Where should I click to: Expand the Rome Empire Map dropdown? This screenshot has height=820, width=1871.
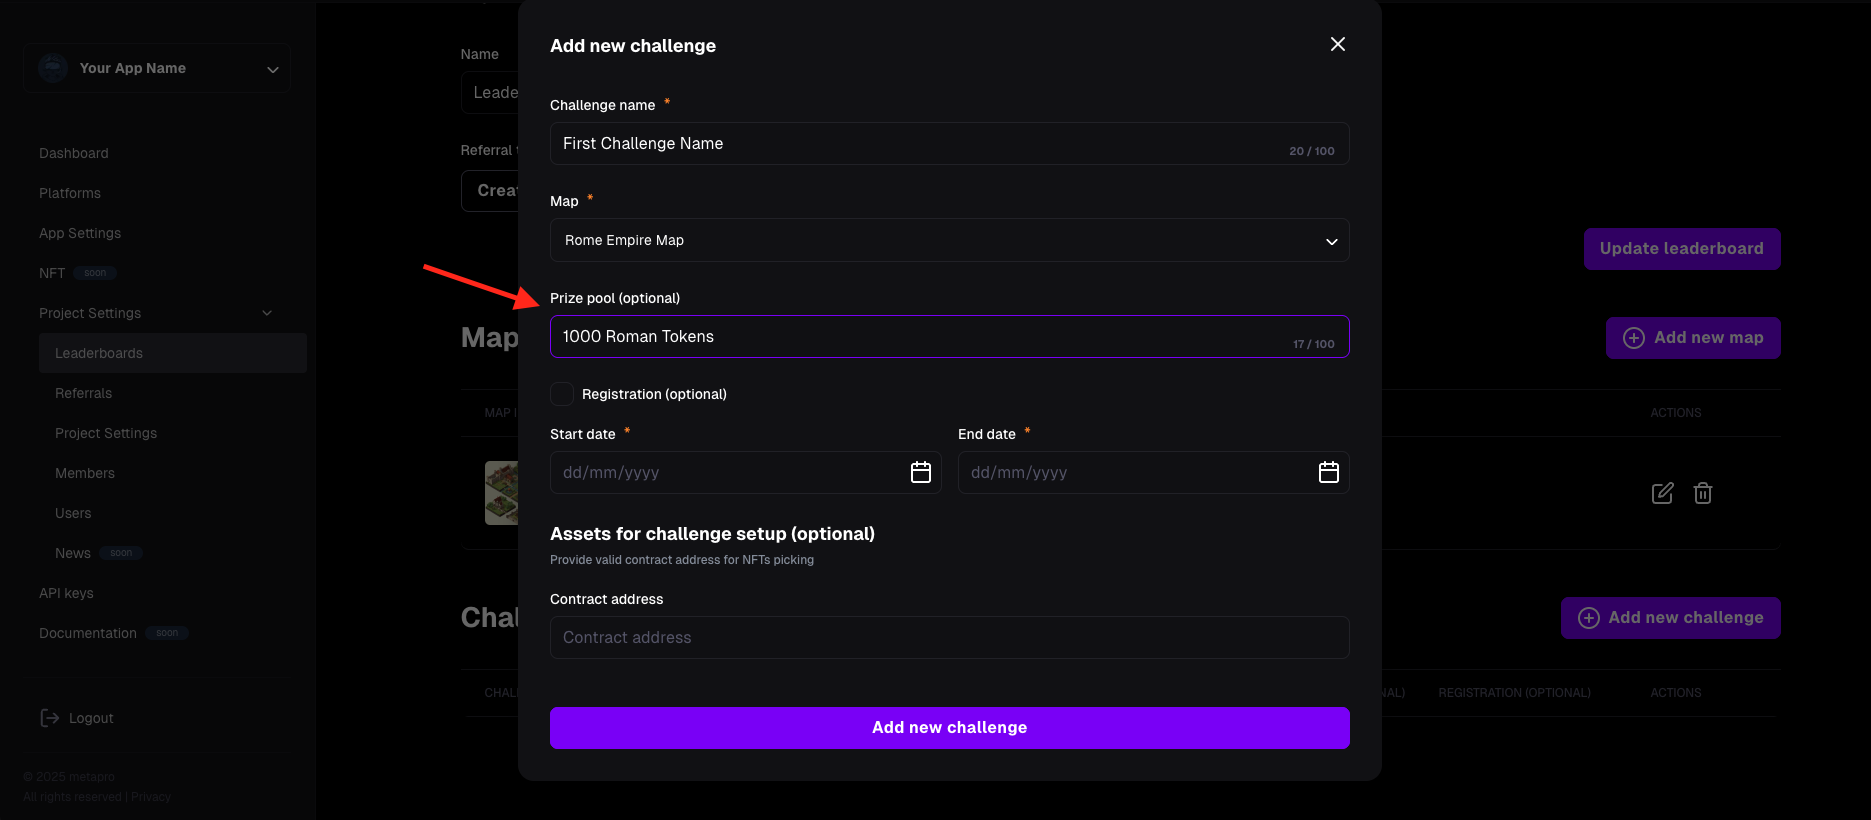tap(950, 240)
